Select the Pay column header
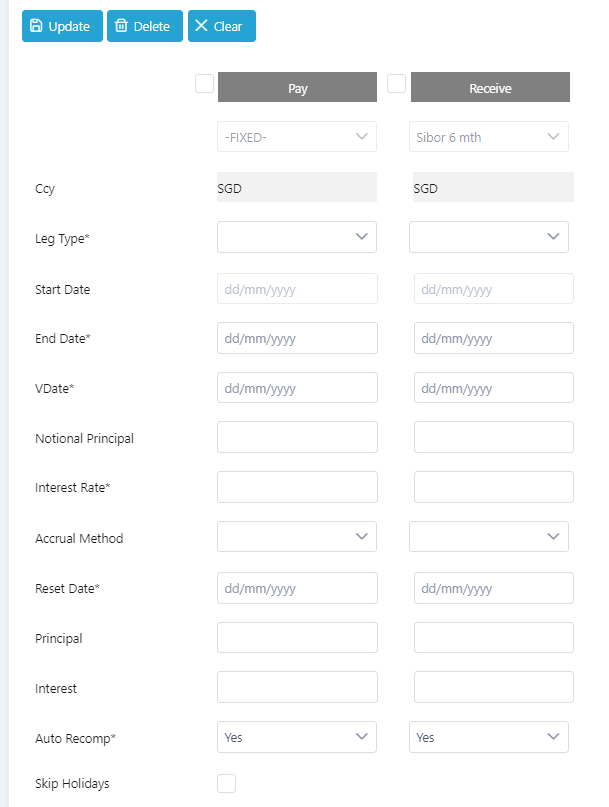 (x=298, y=87)
